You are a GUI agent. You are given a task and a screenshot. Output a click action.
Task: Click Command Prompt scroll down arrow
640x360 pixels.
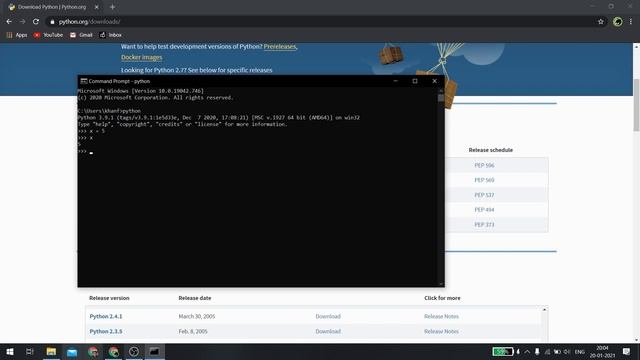[441, 284]
